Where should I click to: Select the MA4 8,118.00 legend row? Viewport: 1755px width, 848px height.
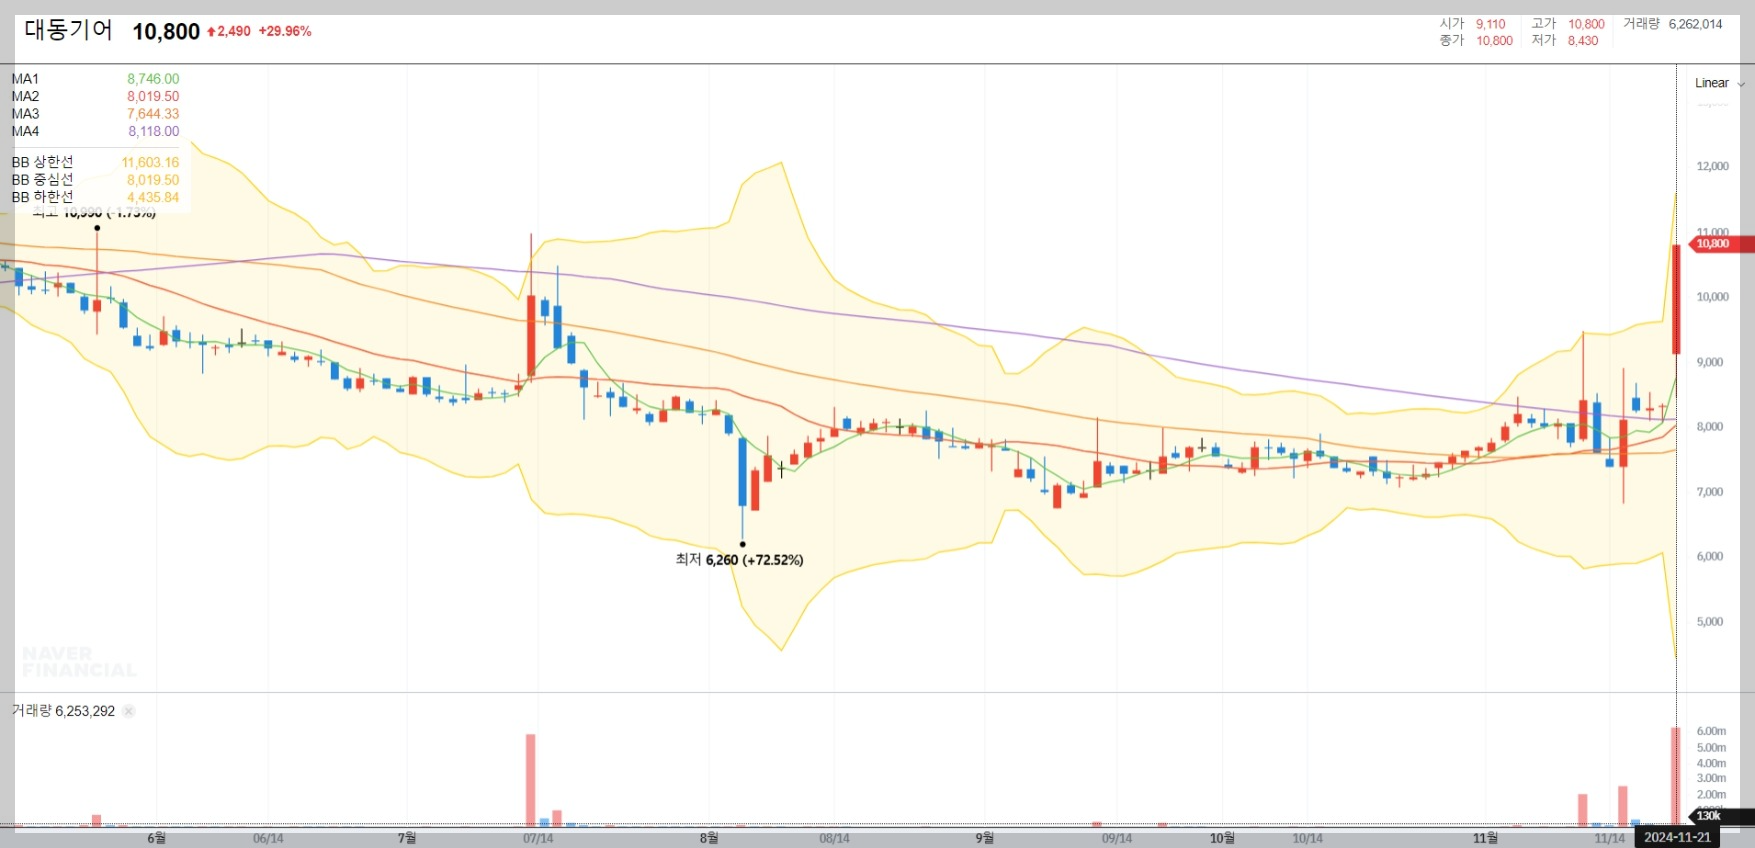pos(95,131)
